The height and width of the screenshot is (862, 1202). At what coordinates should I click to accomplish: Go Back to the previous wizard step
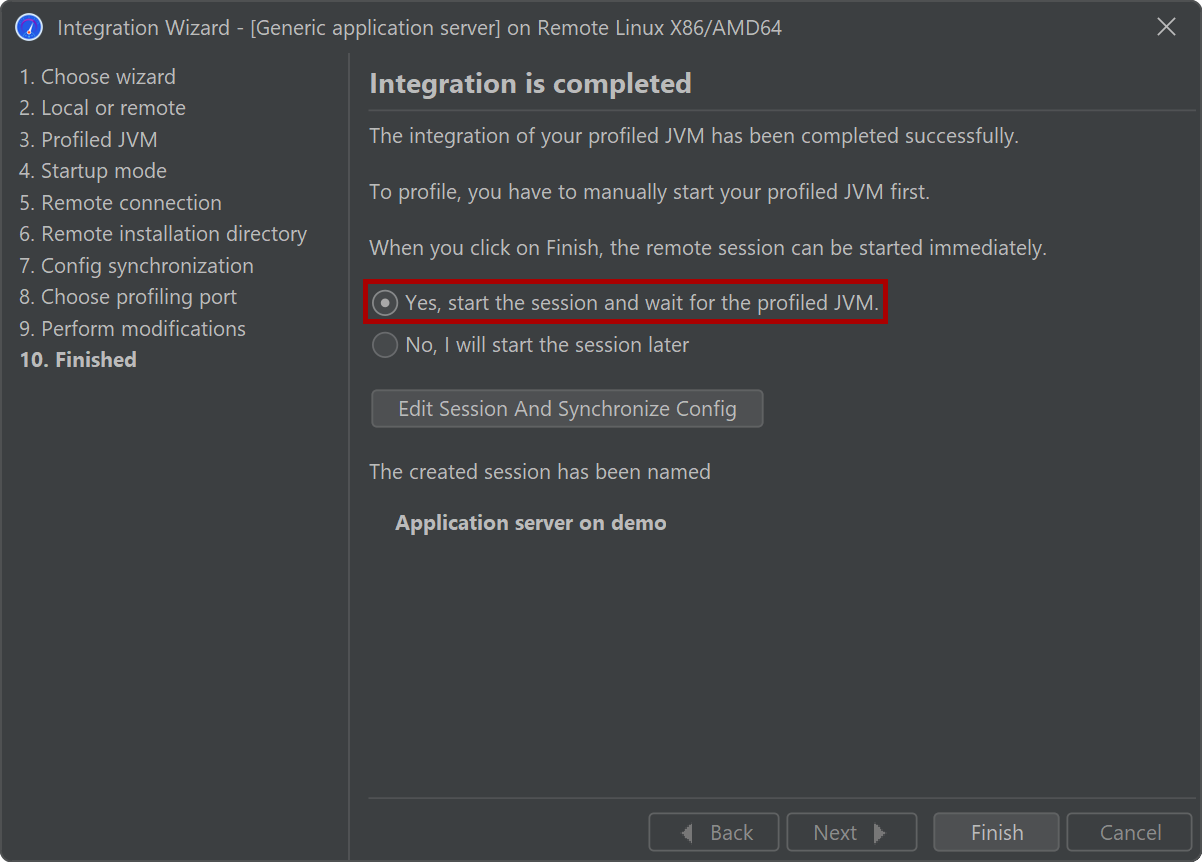[714, 832]
